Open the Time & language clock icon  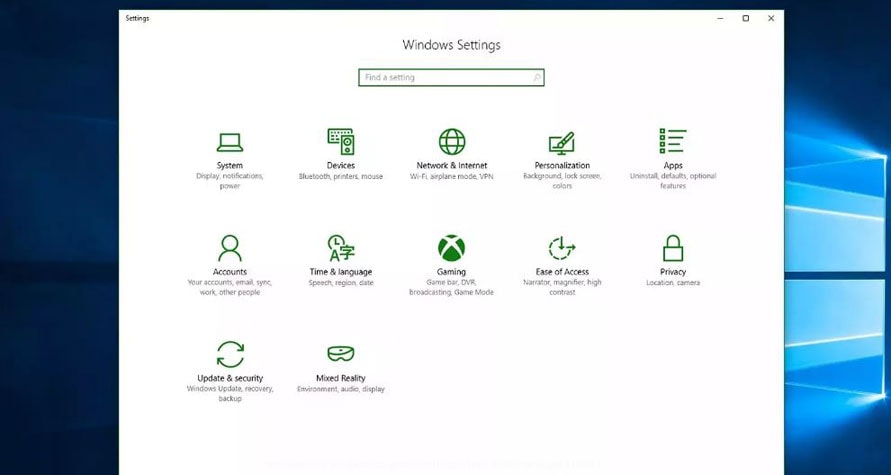pyautogui.click(x=341, y=248)
